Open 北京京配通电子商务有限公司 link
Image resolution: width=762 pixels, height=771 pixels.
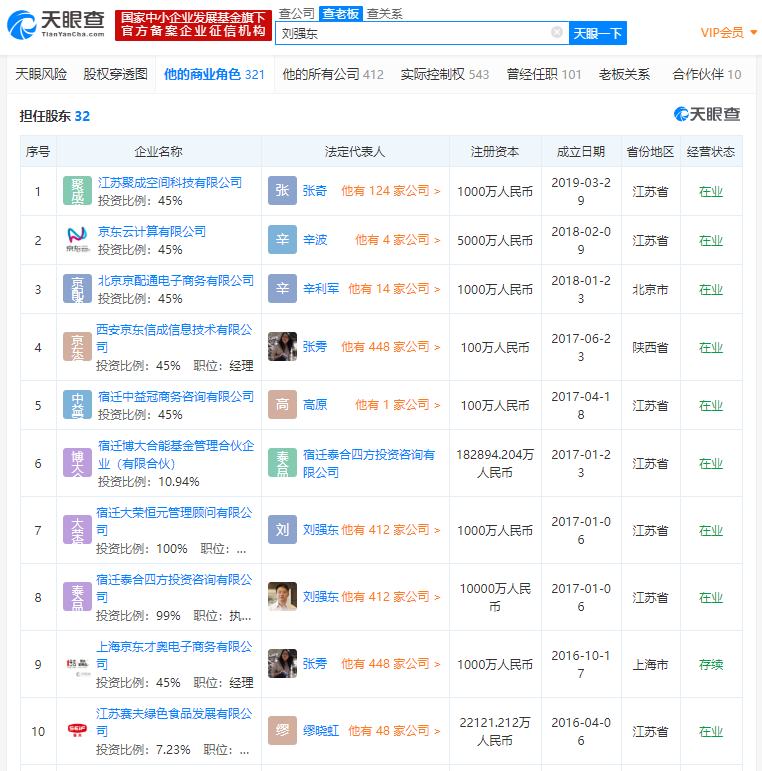176,280
